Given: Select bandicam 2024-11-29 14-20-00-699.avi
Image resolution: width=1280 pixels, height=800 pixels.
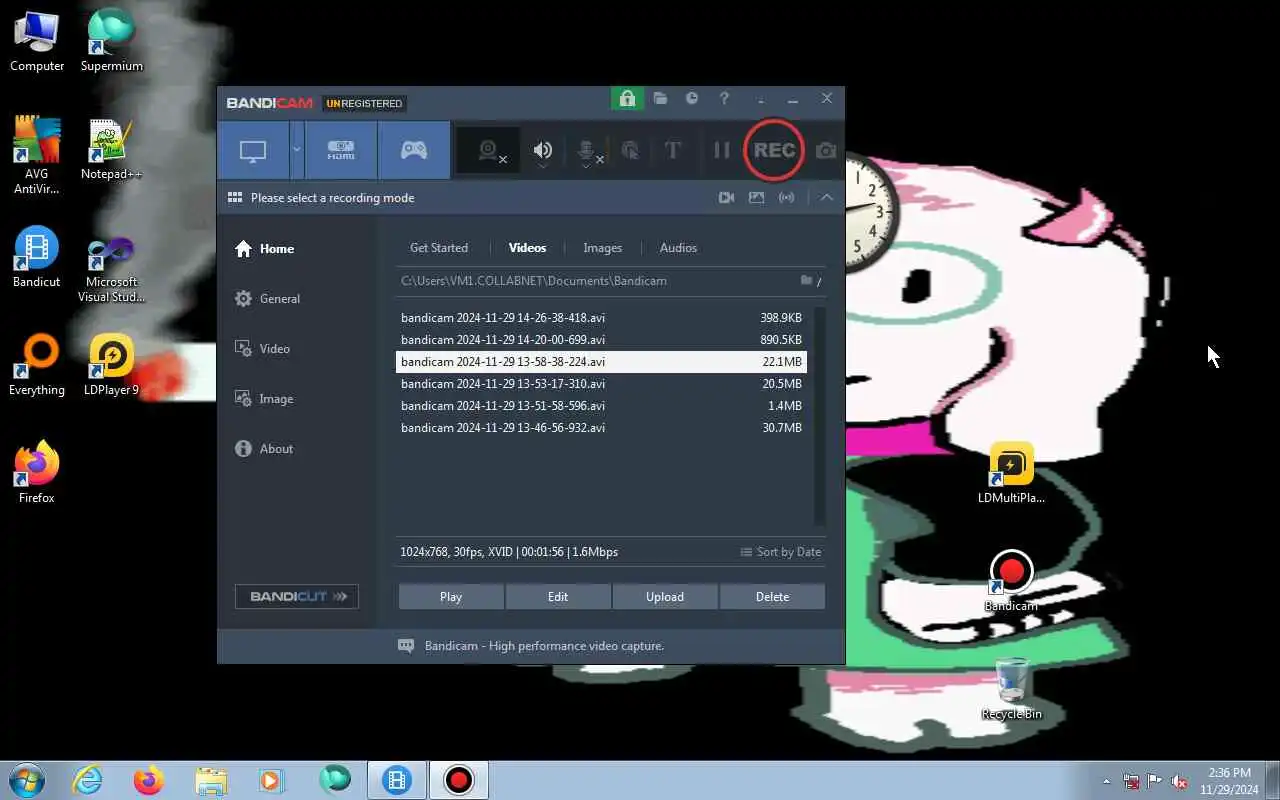Looking at the screenshot, I should point(601,340).
